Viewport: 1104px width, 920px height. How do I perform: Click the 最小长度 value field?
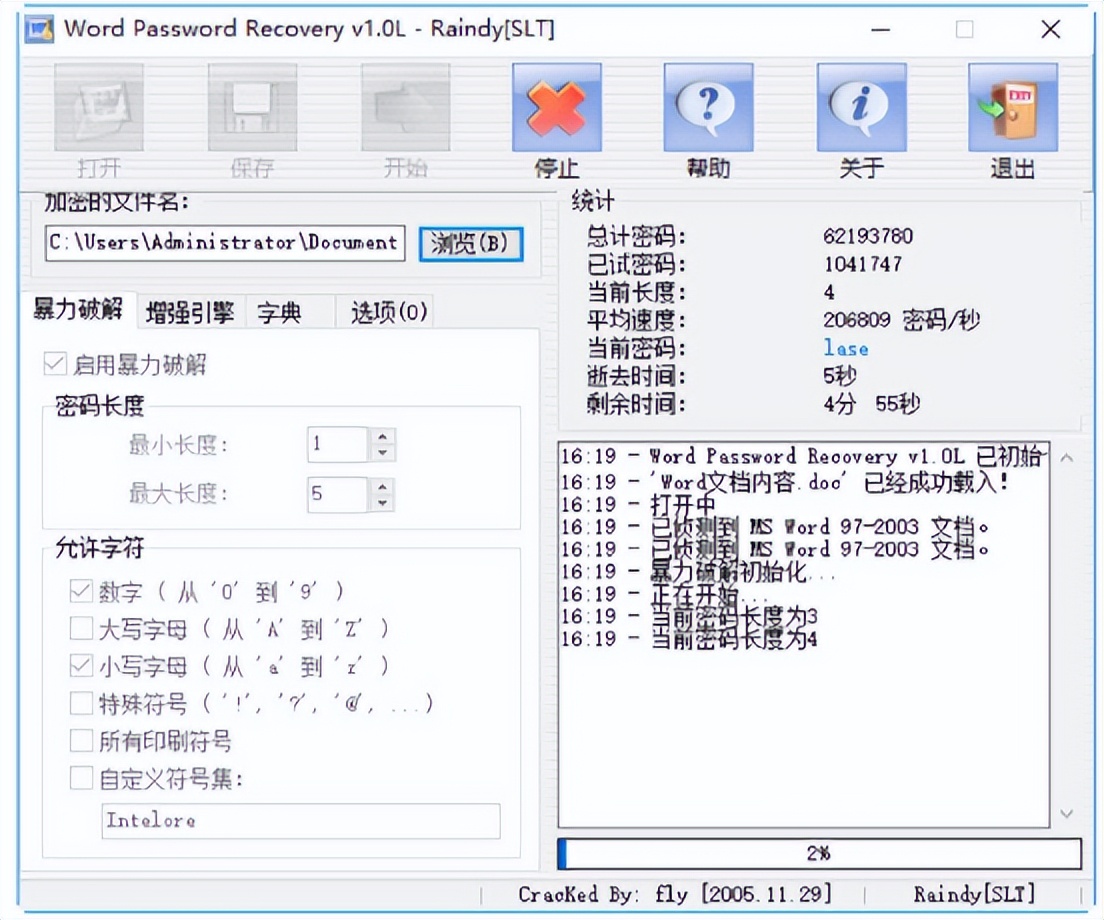[x=338, y=445]
